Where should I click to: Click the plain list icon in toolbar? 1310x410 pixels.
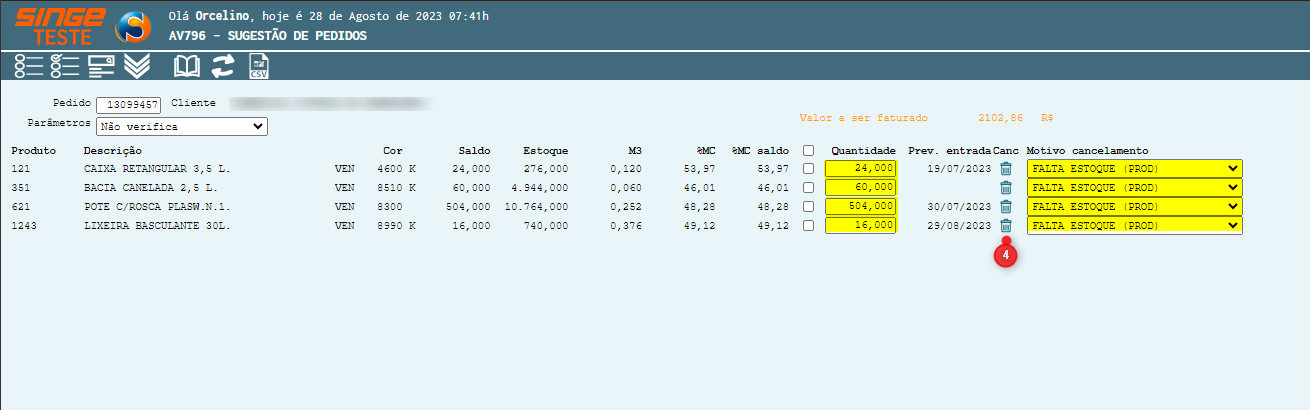(29, 66)
